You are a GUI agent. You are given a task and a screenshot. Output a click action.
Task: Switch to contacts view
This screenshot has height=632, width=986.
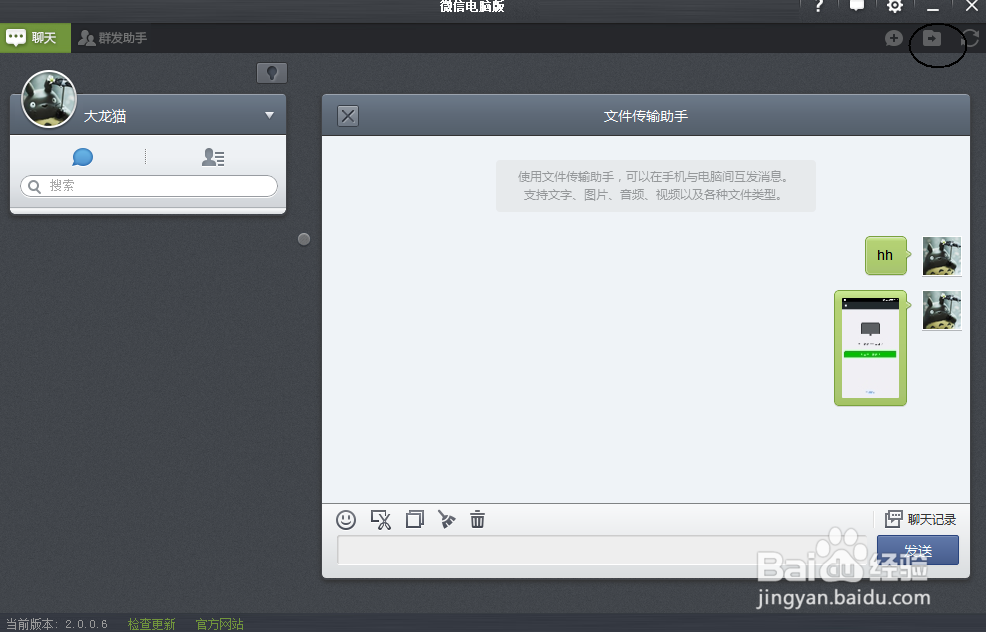[x=213, y=157]
